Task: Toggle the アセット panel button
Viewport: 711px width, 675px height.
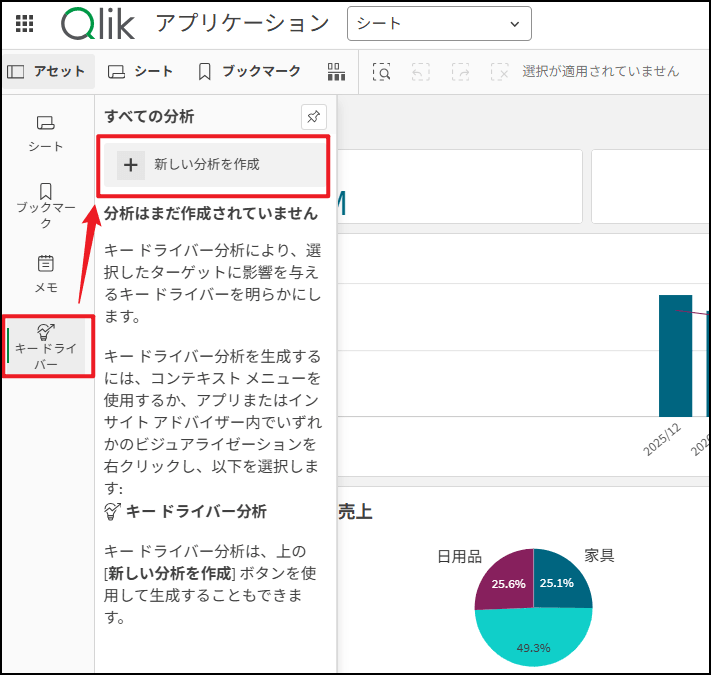Action: 47,71
